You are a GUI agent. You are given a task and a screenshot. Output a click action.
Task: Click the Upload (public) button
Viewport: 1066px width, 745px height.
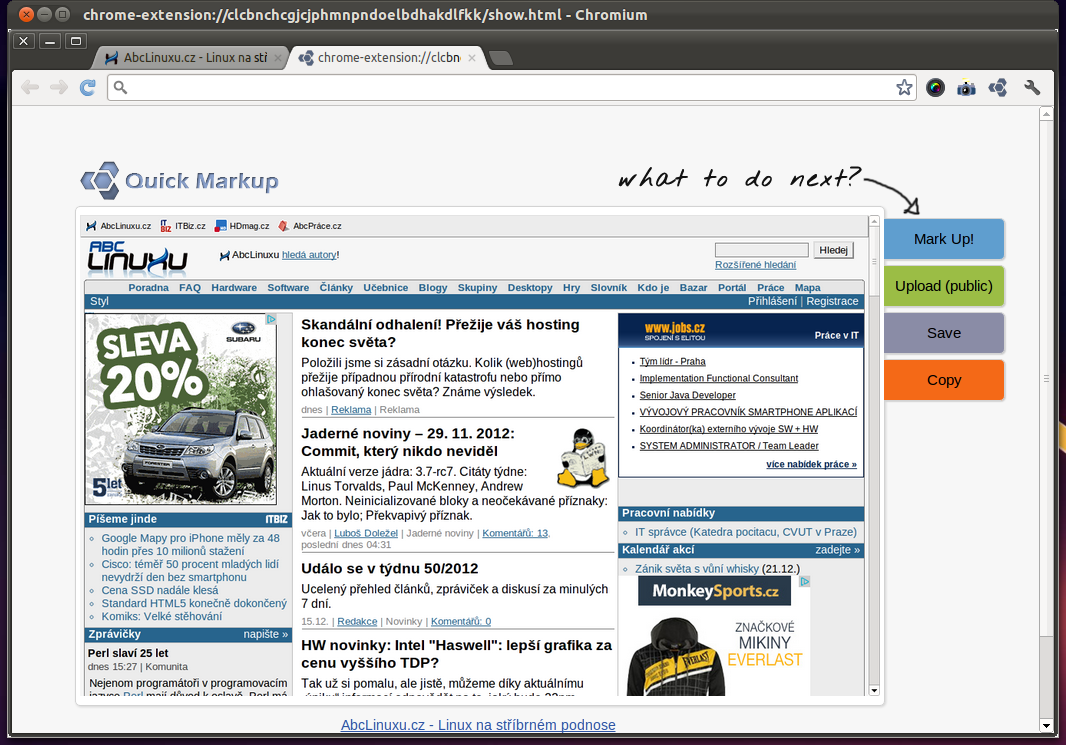coord(944,286)
